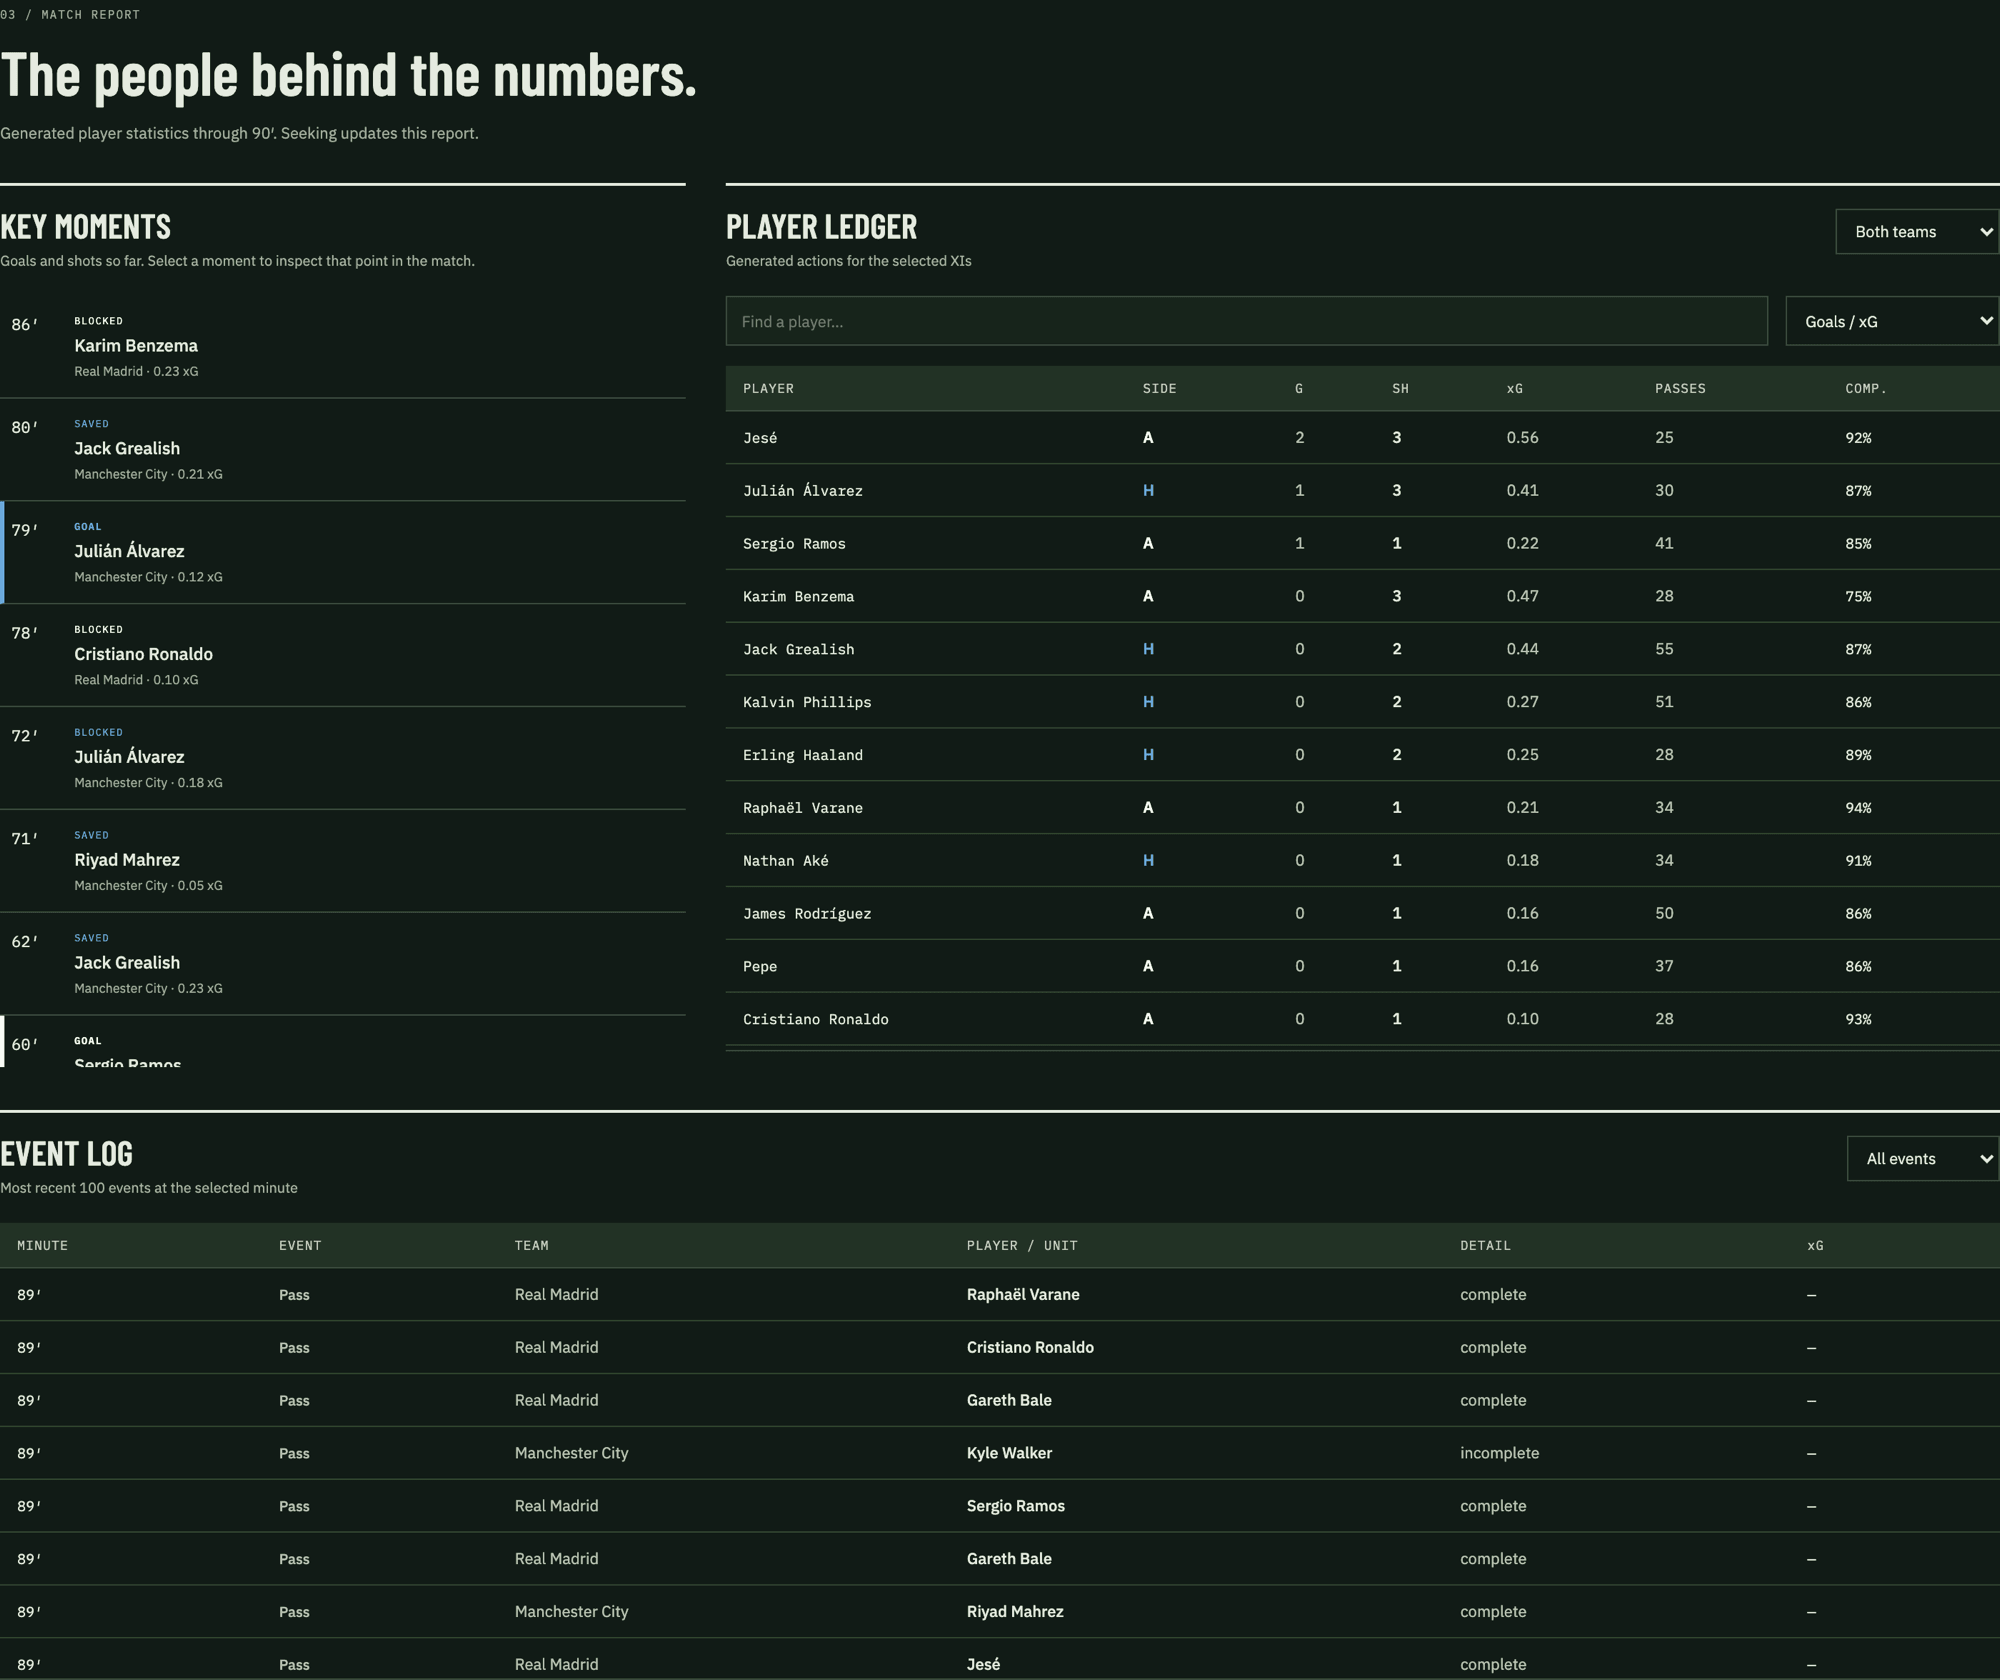2000x1680 pixels.
Task: Select the 72' Julián Álvarez blocked moment
Action: click(343, 758)
